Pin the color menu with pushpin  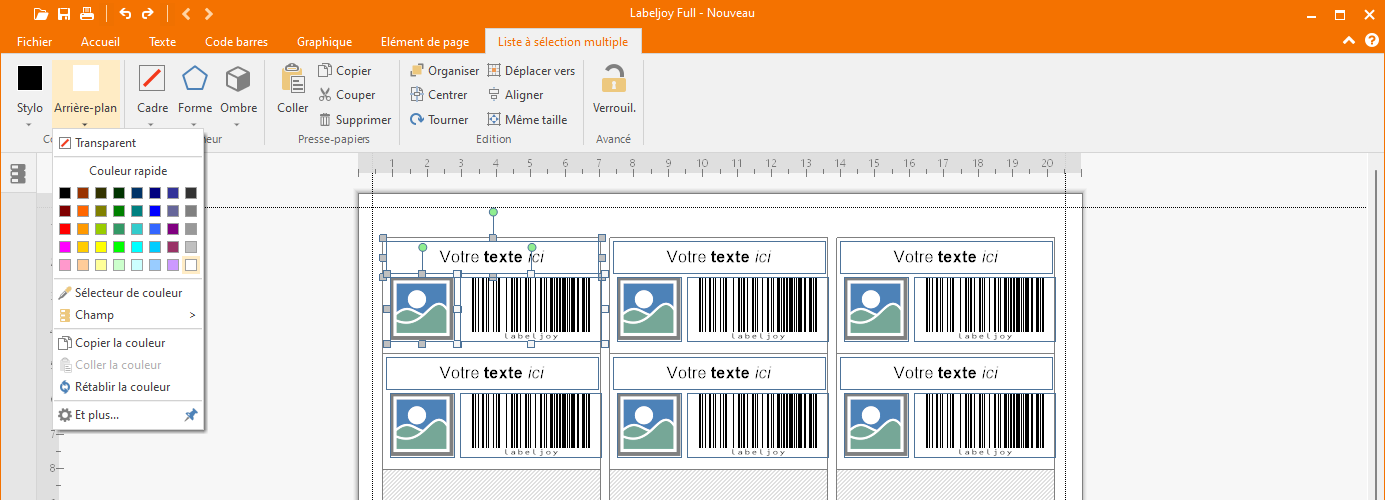click(x=191, y=414)
